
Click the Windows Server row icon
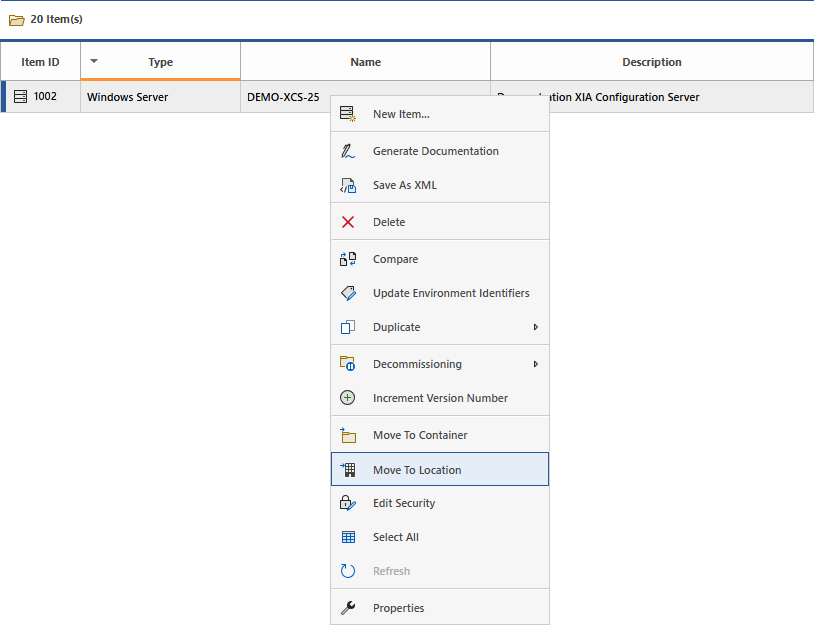(21, 97)
